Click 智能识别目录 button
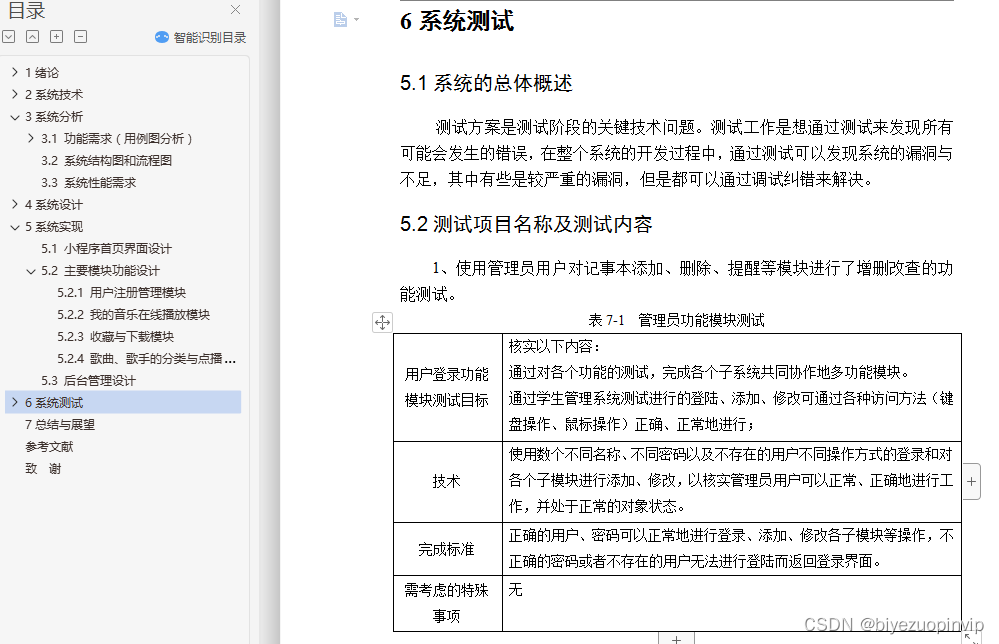Image resolution: width=999 pixels, height=644 pixels. pos(201,38)
